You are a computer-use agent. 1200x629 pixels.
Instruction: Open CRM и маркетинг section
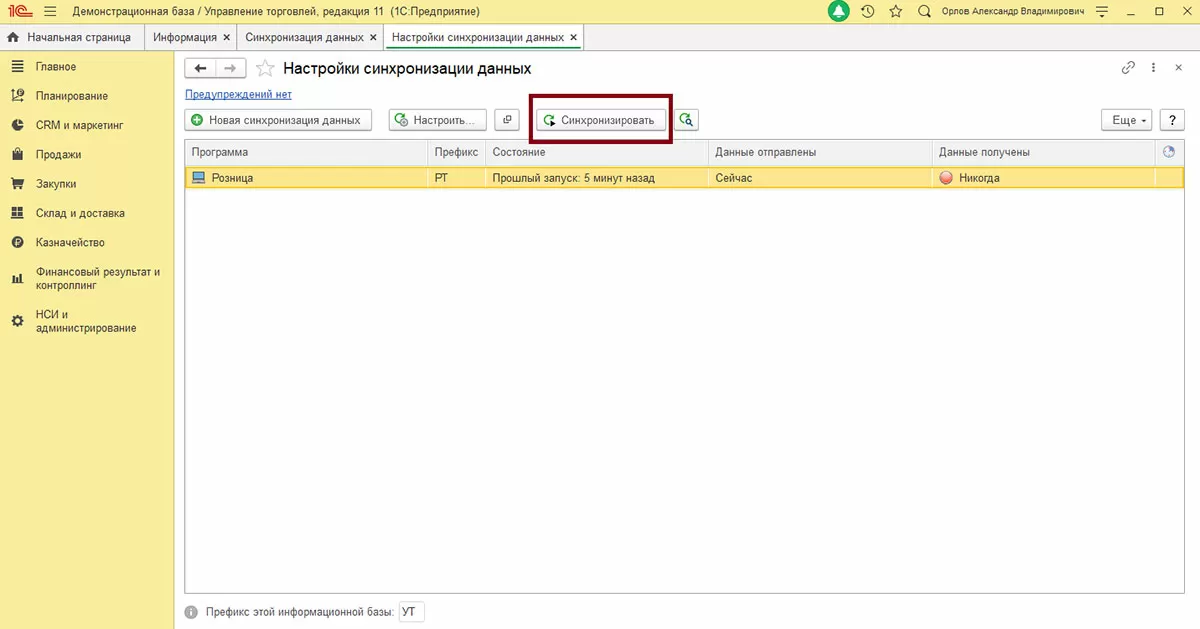[79, 125]
